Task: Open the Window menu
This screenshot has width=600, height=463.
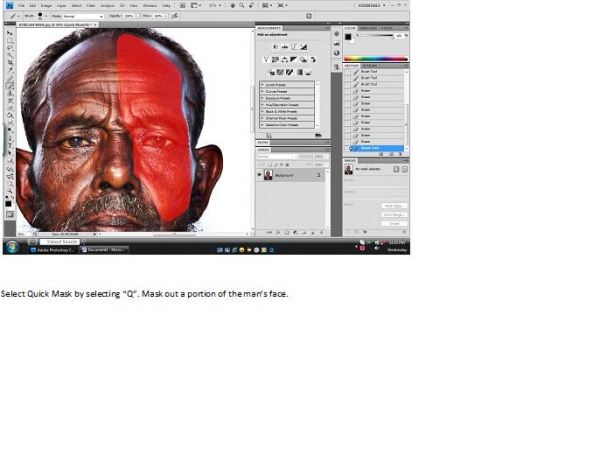Action: click(150, 6)
